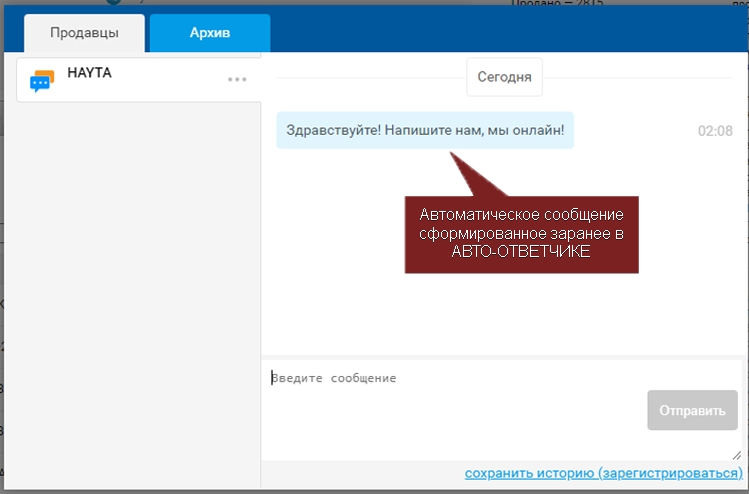Select the Здравствуйте greeting message bubble
The image size is (749, 494).
pos(425,131)
